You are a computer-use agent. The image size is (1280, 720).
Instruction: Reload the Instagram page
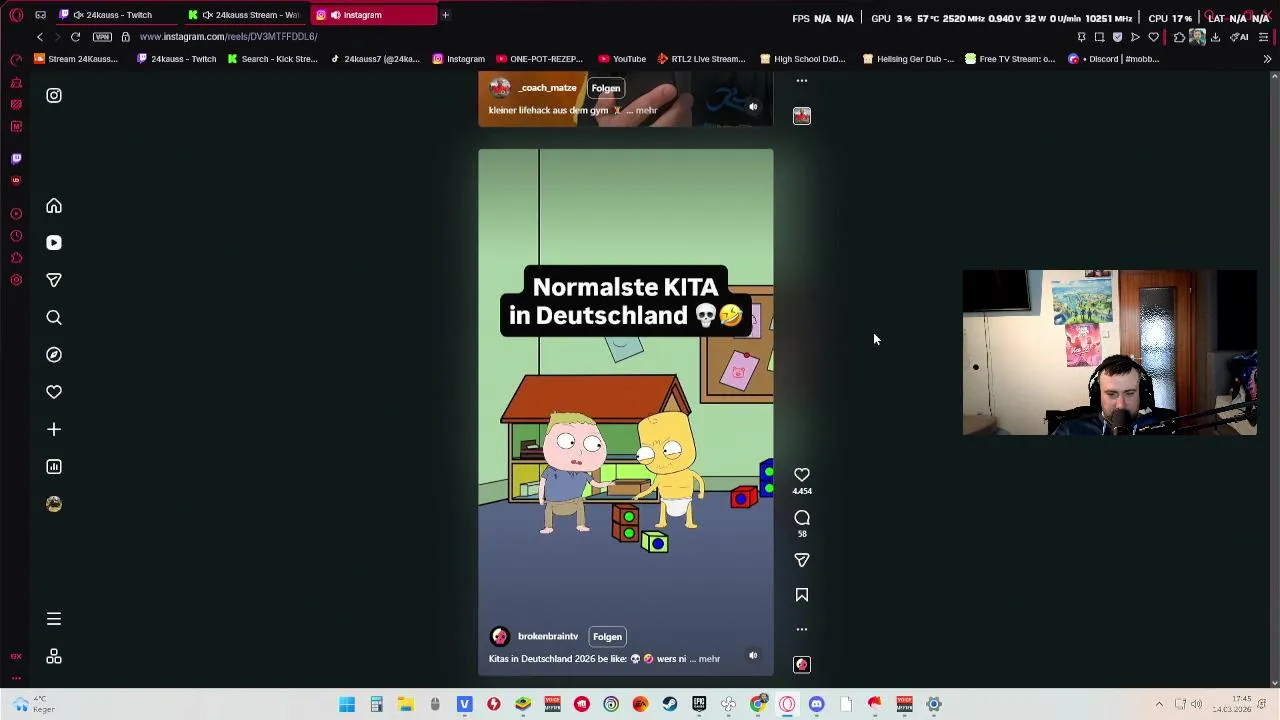75,37
